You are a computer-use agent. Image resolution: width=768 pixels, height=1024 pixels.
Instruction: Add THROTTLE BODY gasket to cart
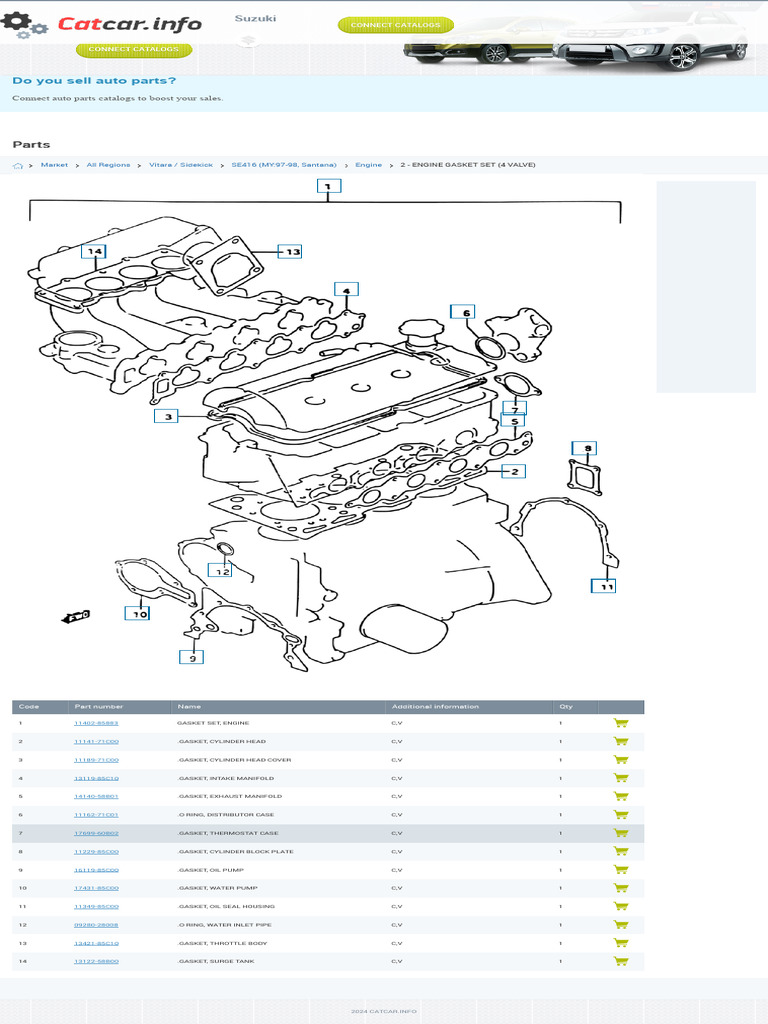(620, 943)
